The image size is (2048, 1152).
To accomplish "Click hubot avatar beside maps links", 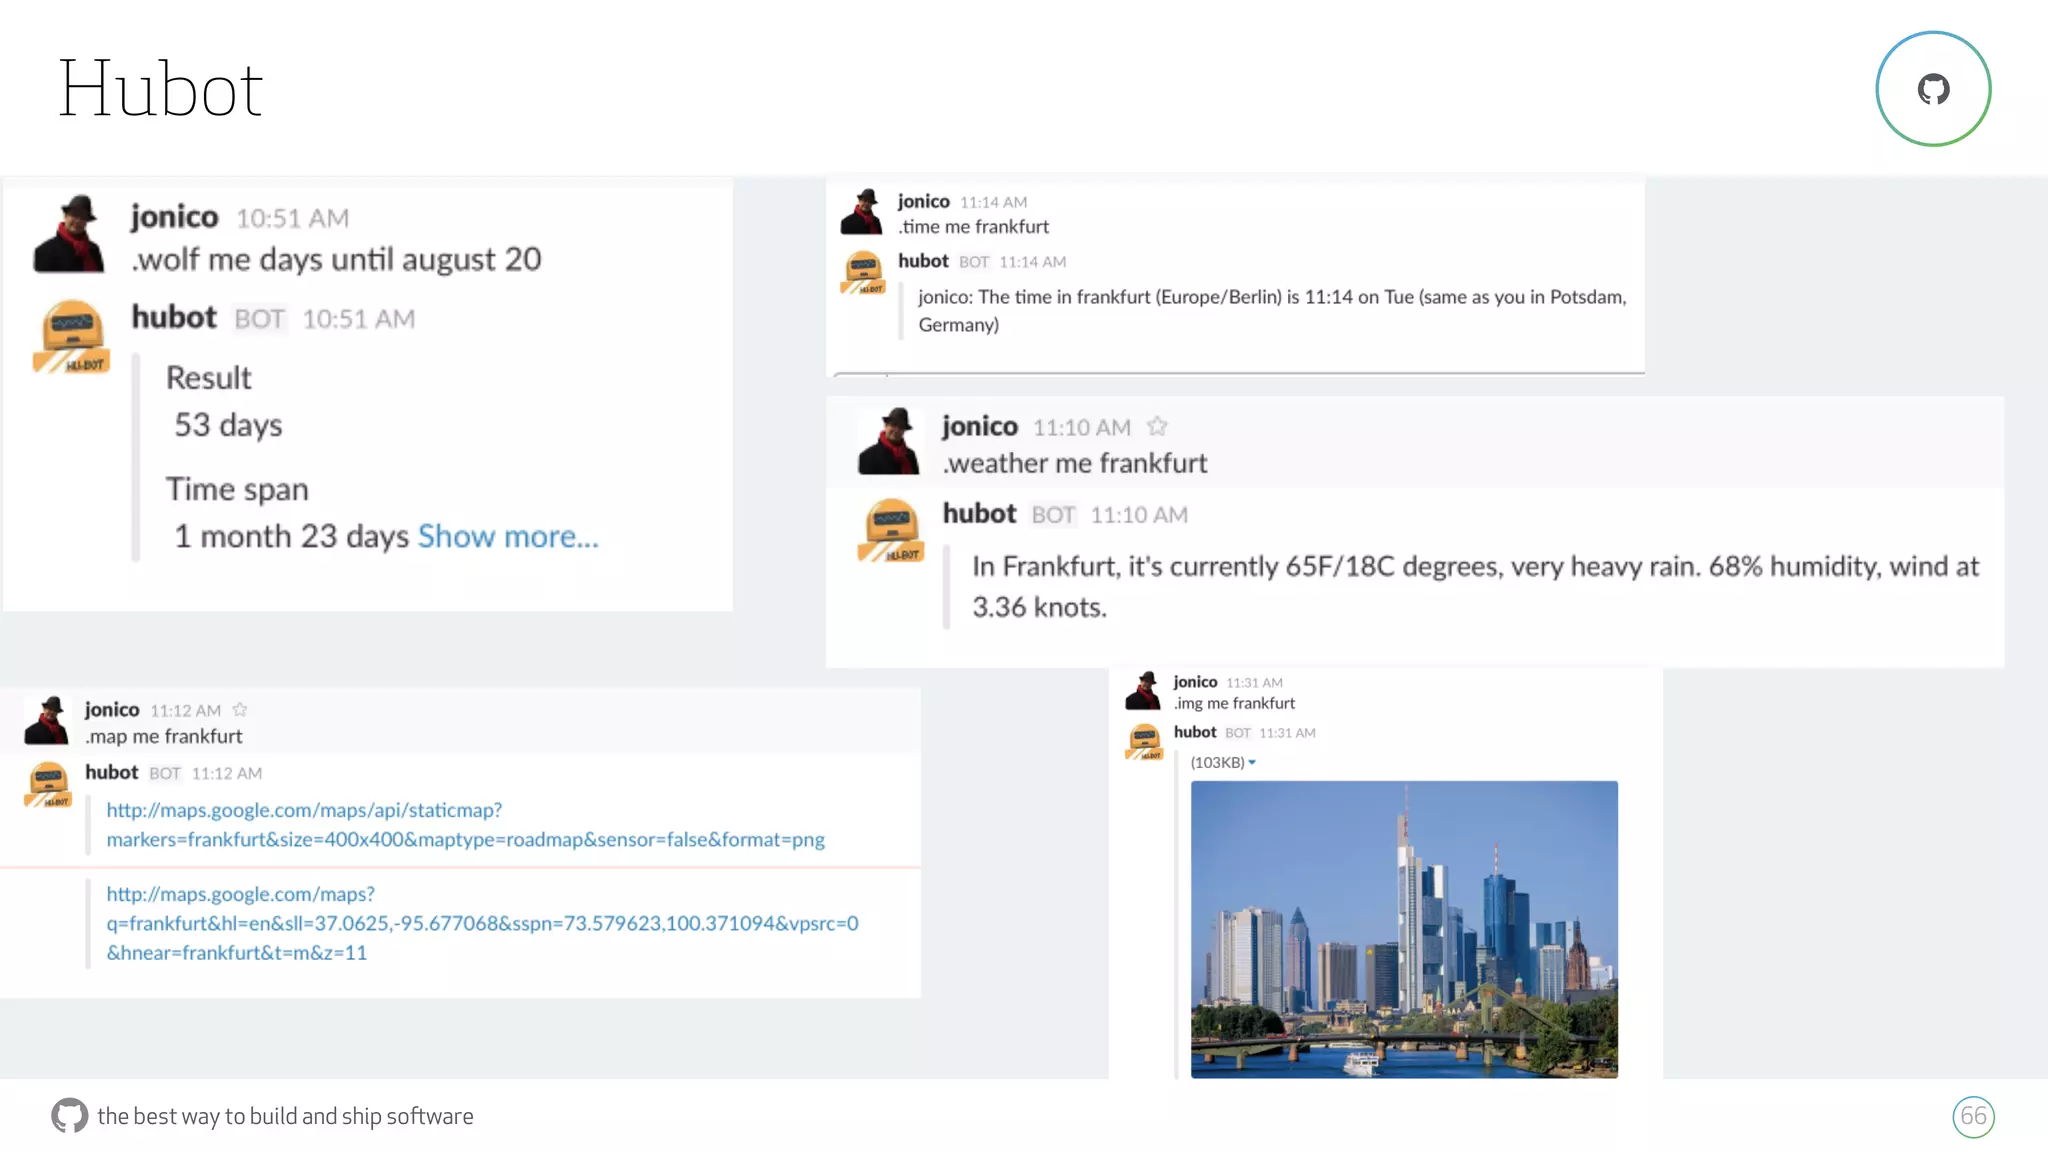I will (48, 785).
